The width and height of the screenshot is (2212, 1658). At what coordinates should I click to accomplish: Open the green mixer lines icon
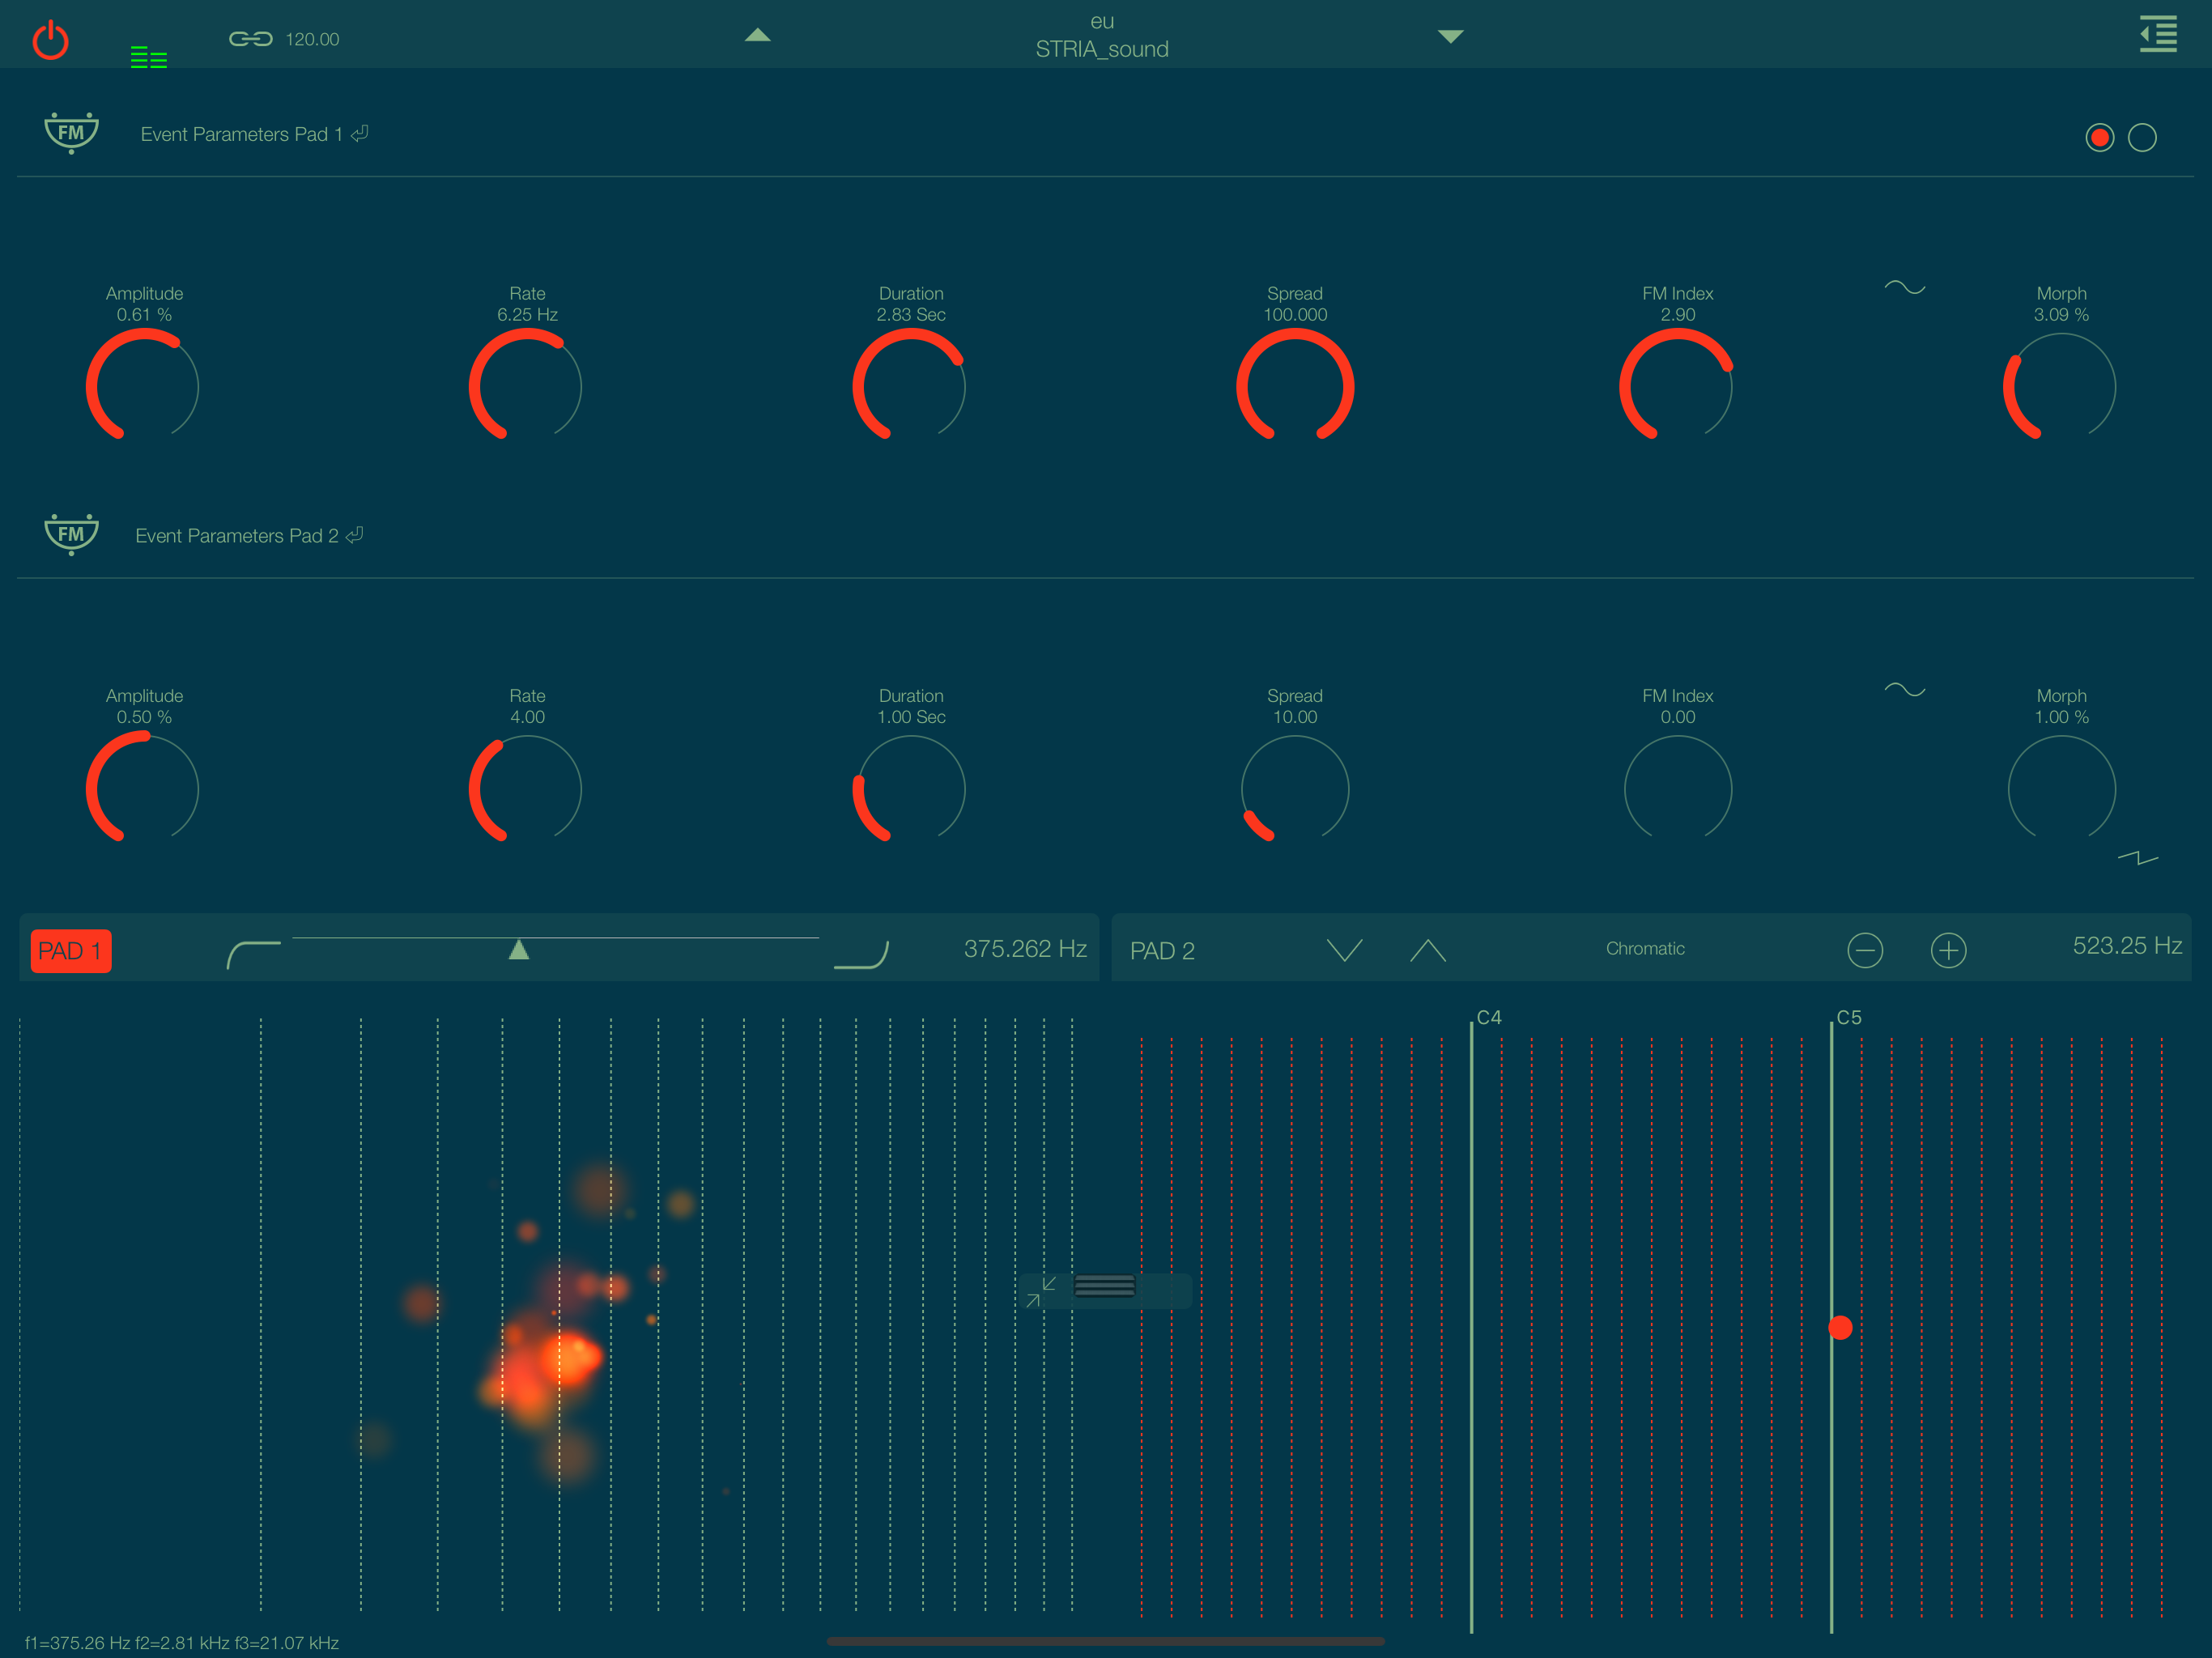point(149,57)
